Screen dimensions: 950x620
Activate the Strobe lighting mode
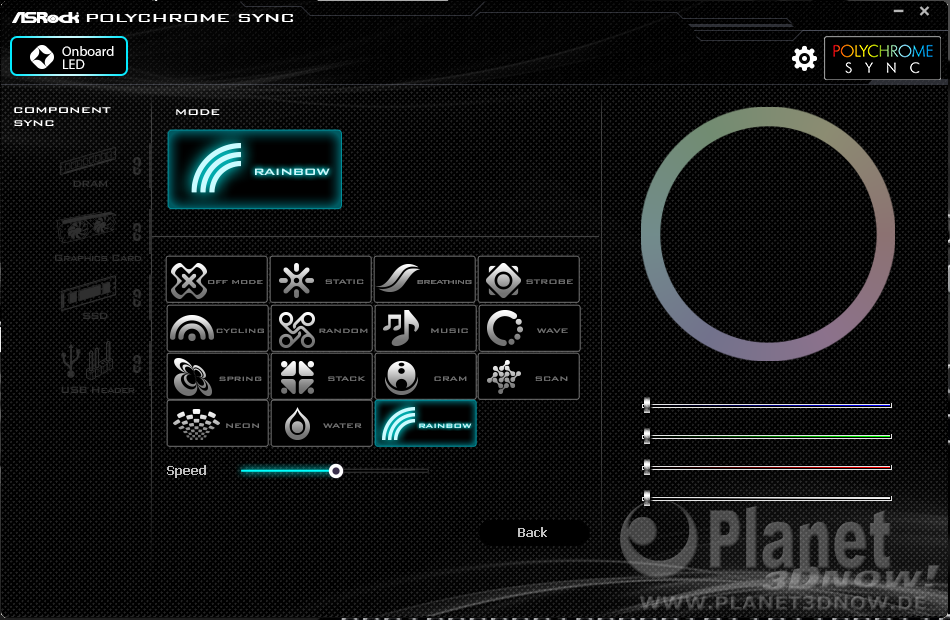tap(529, 279)
